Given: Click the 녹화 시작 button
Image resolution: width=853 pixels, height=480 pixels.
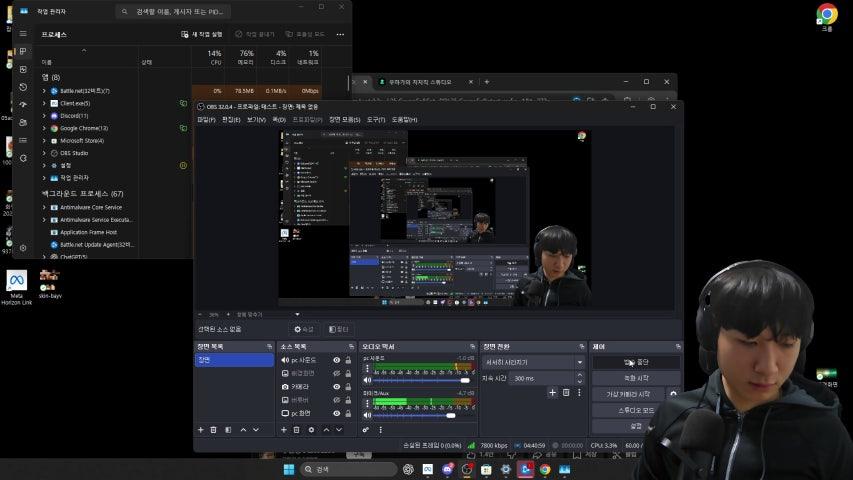Looking at the screenshot, I should point(636,378).
